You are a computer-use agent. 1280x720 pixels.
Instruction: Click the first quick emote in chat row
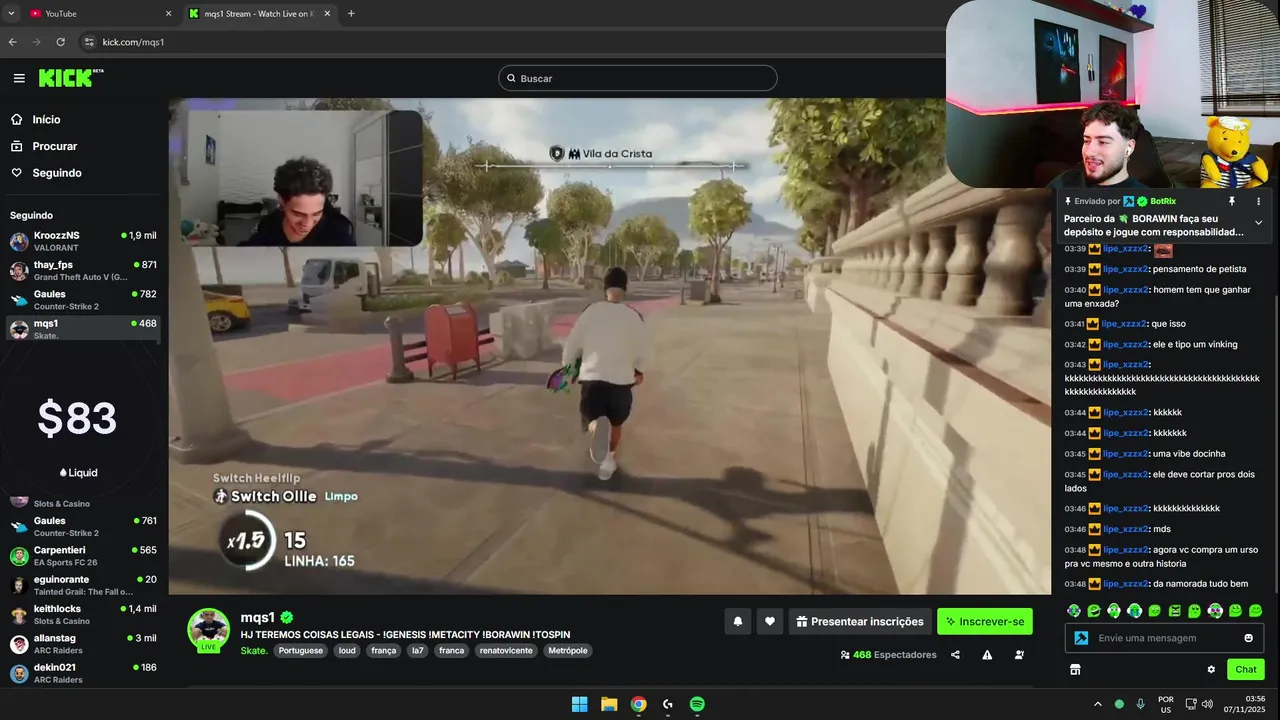coord(1074,610)
